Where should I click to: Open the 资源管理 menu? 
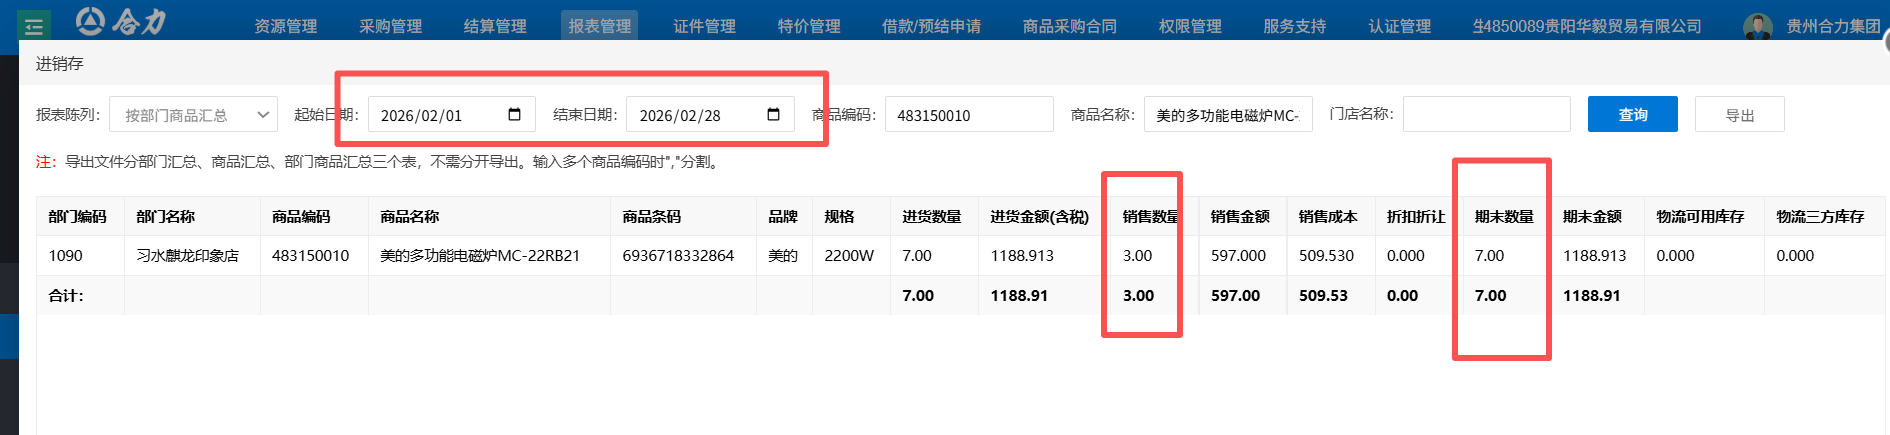coord(285,26)
